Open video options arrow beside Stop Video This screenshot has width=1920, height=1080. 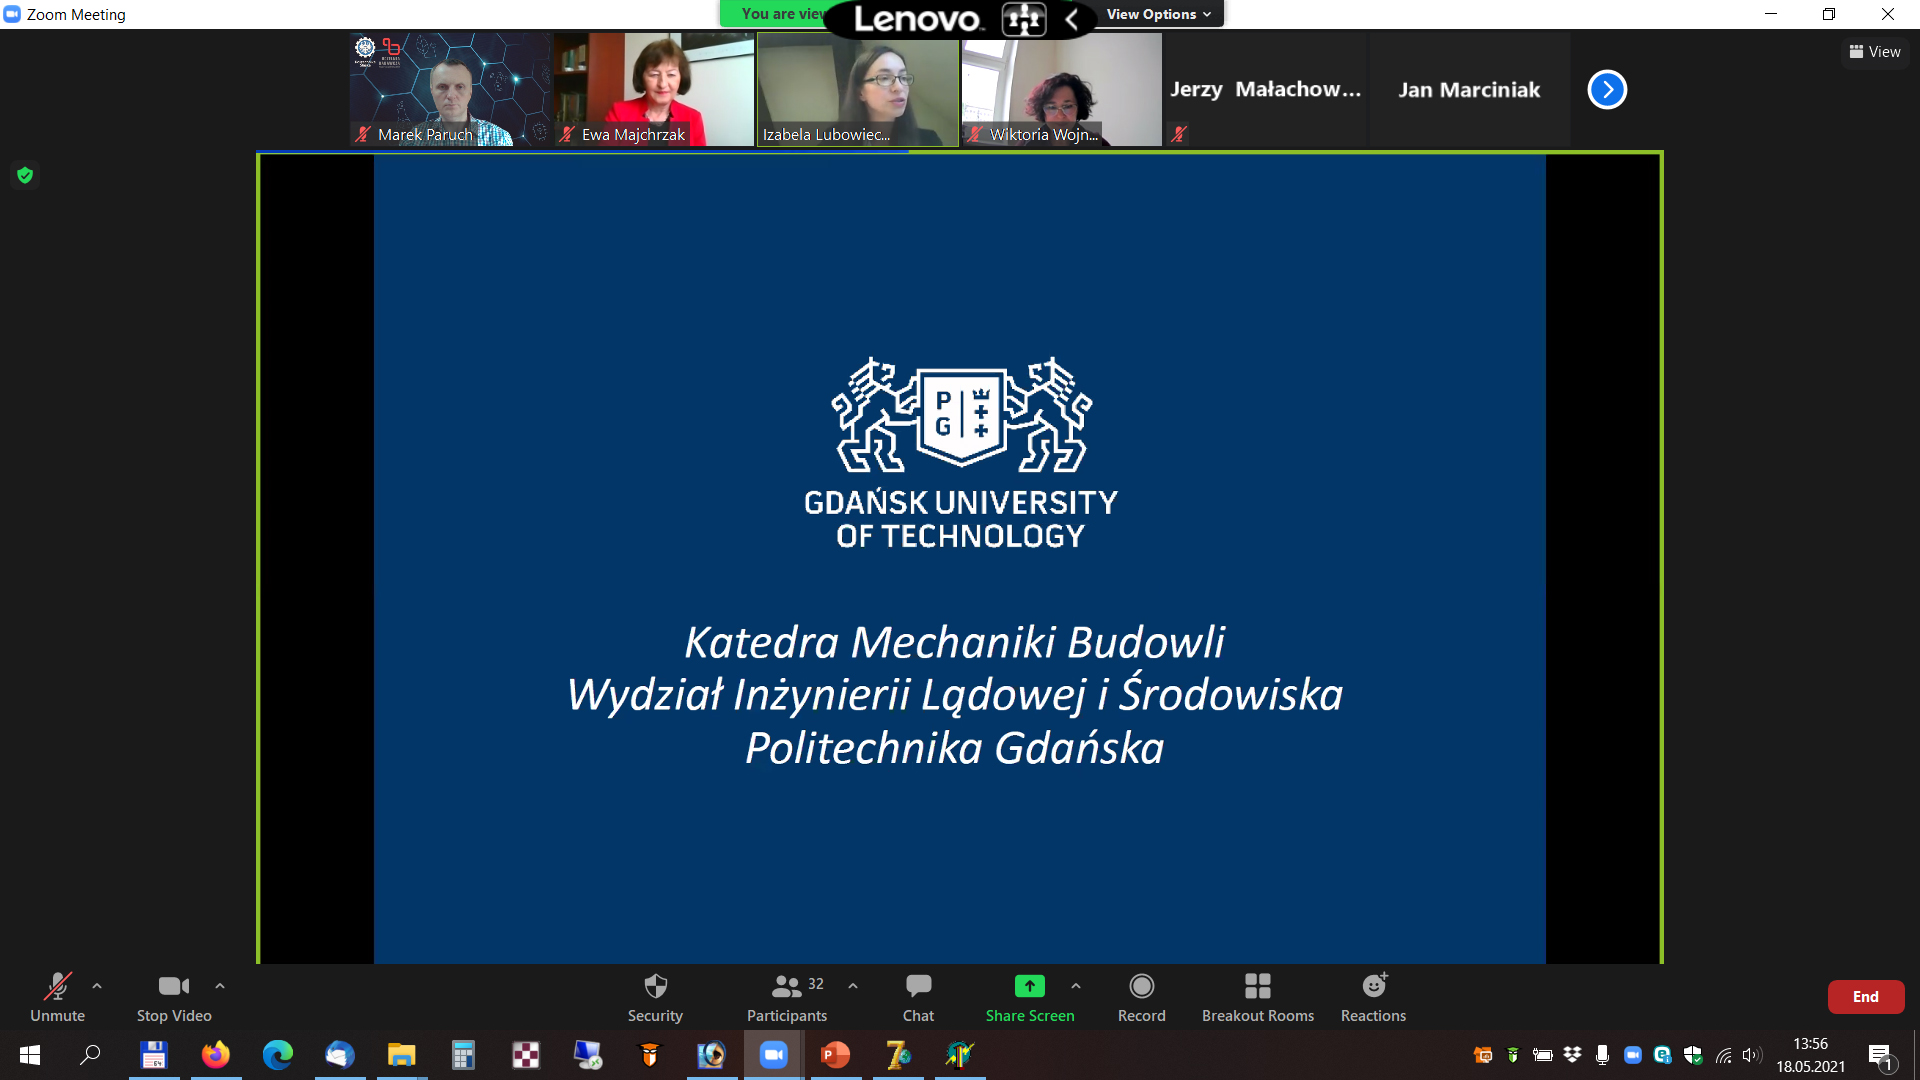pyautogui.click(x=220, y=986)
